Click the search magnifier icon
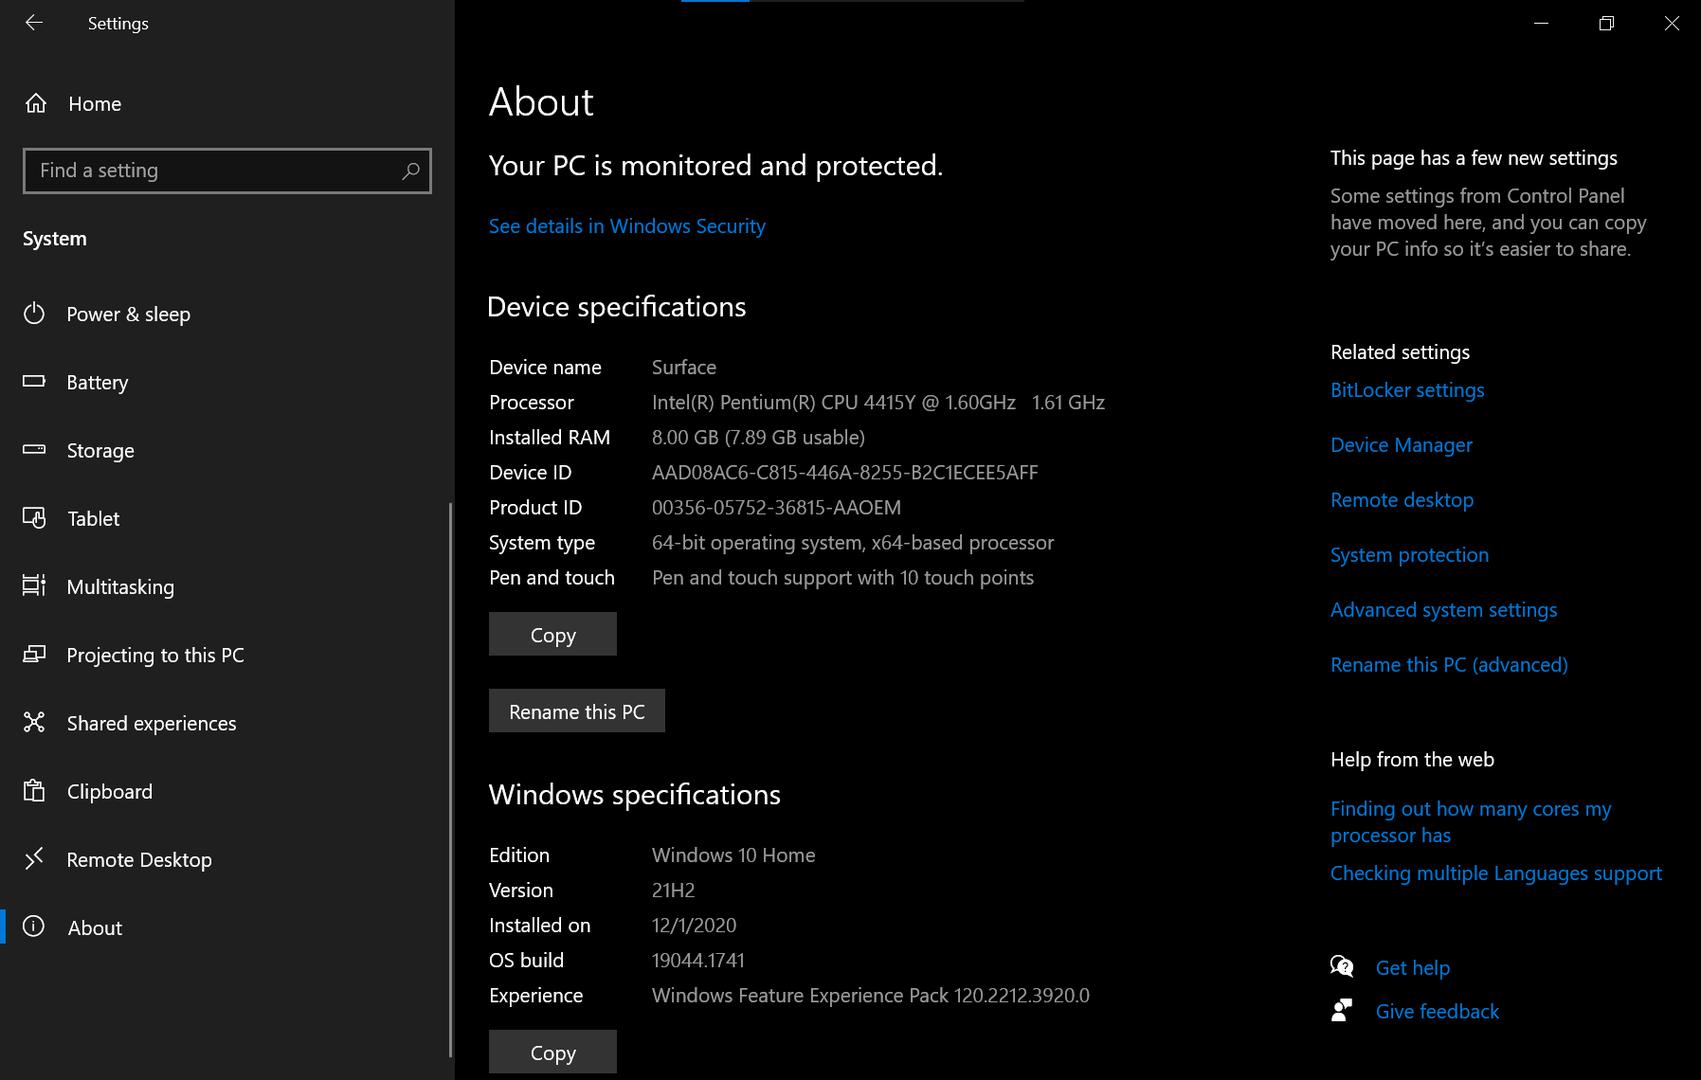 (410, 171)
